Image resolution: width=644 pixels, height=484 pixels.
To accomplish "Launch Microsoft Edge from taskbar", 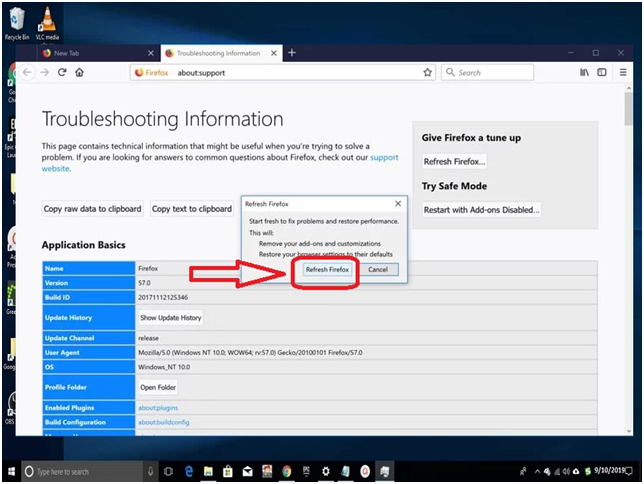I will tap(189, 472).
